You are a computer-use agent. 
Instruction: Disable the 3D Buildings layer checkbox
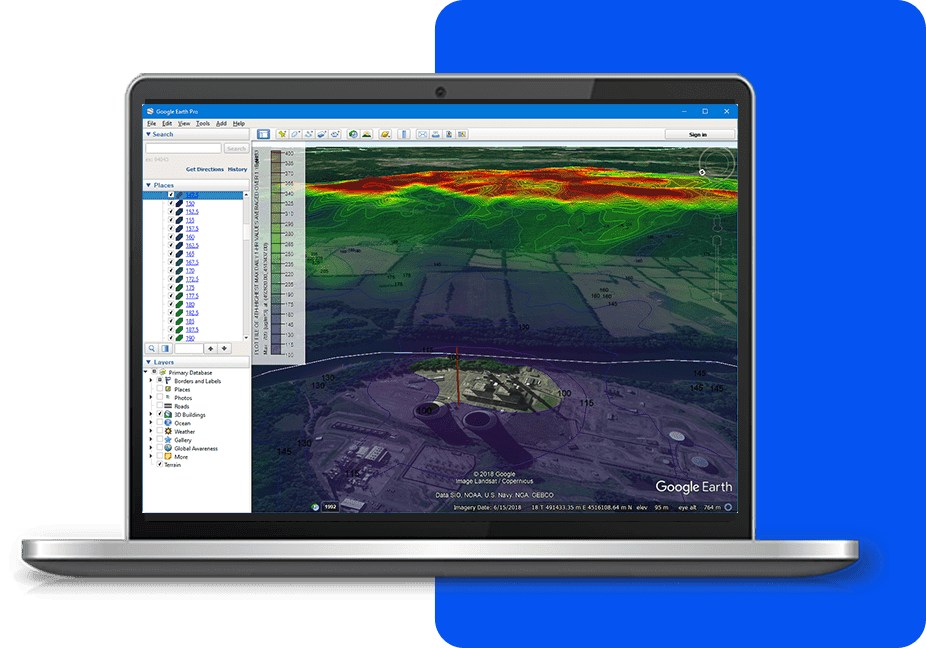pos(159,415)
